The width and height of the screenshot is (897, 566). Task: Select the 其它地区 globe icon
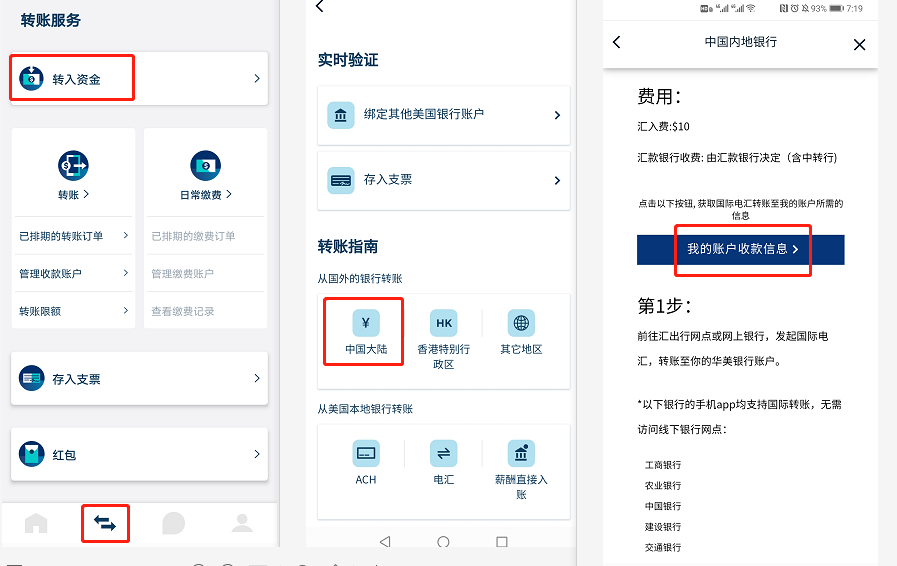[x=521, y=323]
